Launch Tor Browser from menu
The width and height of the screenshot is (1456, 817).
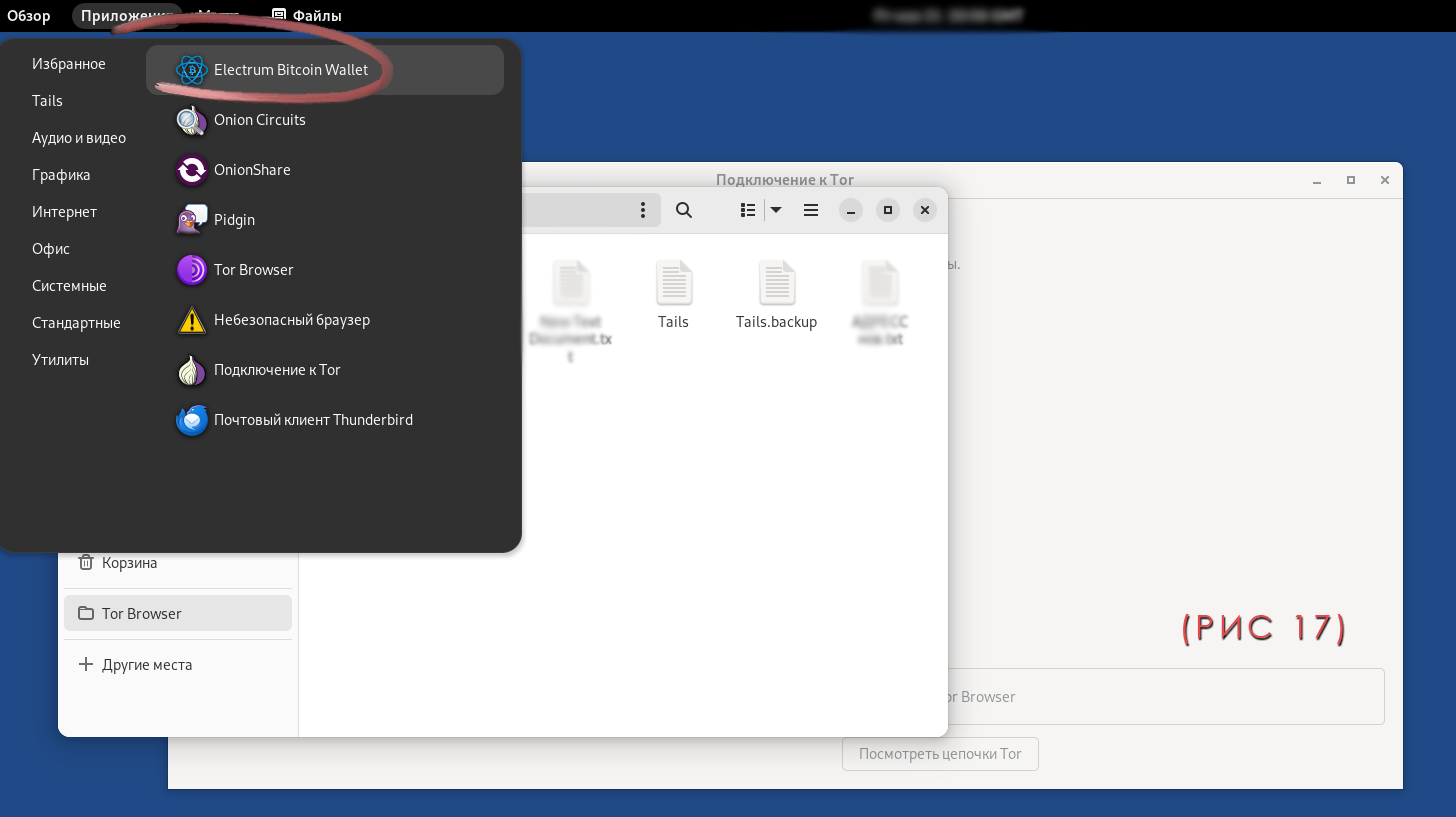191,270
